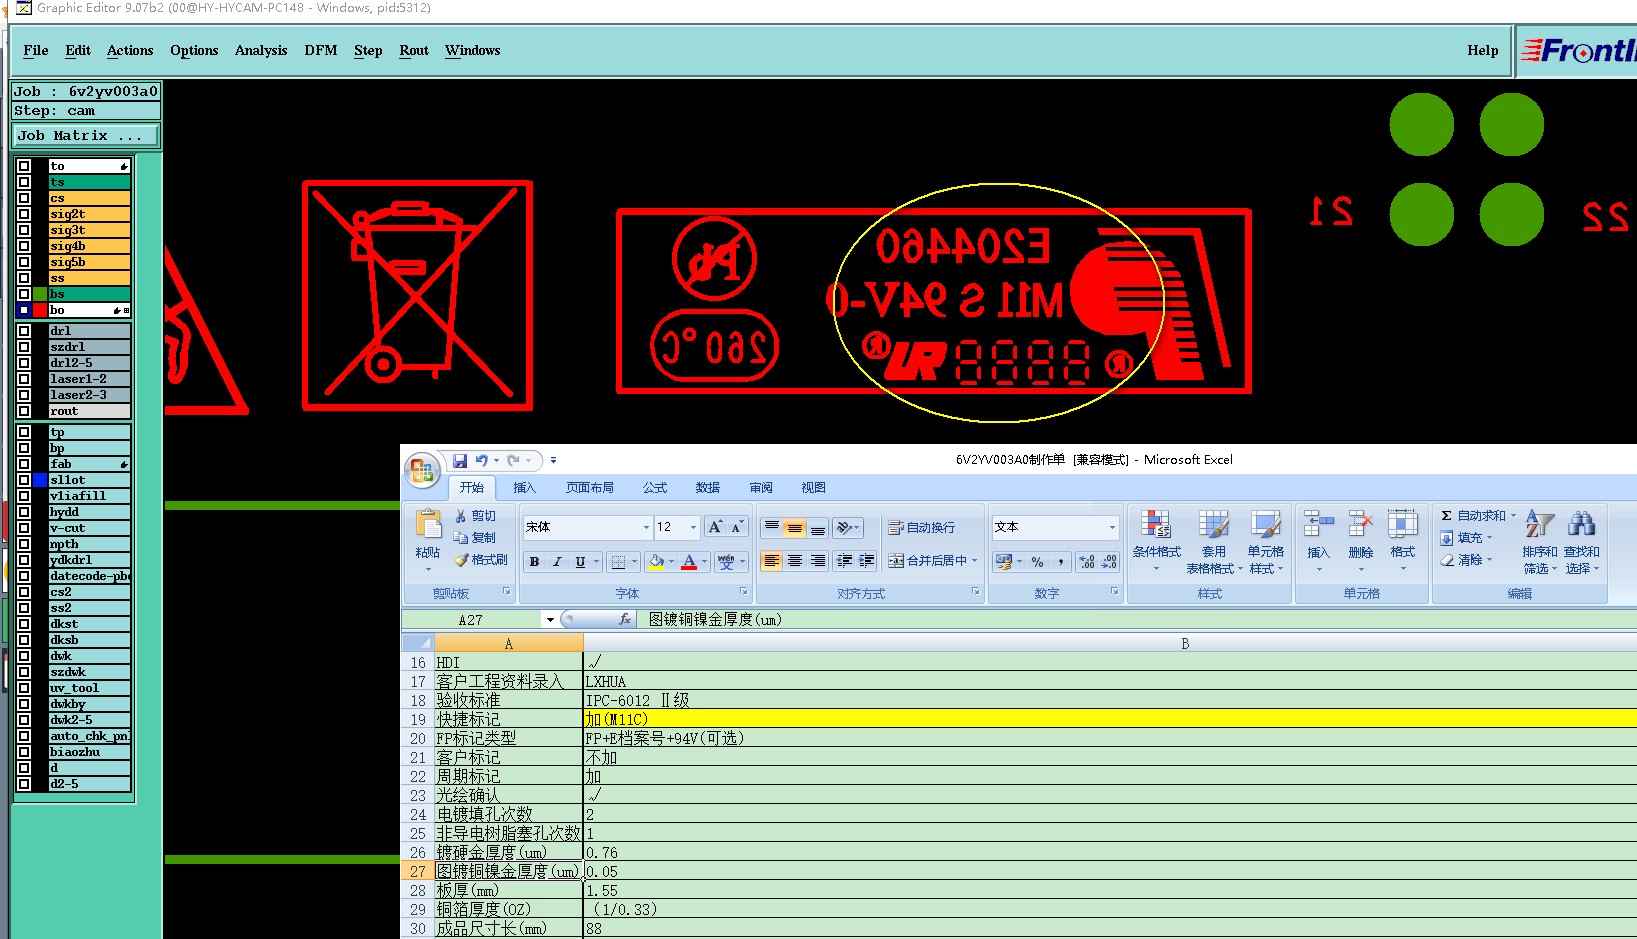Open the font name dropdown showing 宋体
Image resolution: width=1637 pixels, height=939 pixels.
[646, 527]
